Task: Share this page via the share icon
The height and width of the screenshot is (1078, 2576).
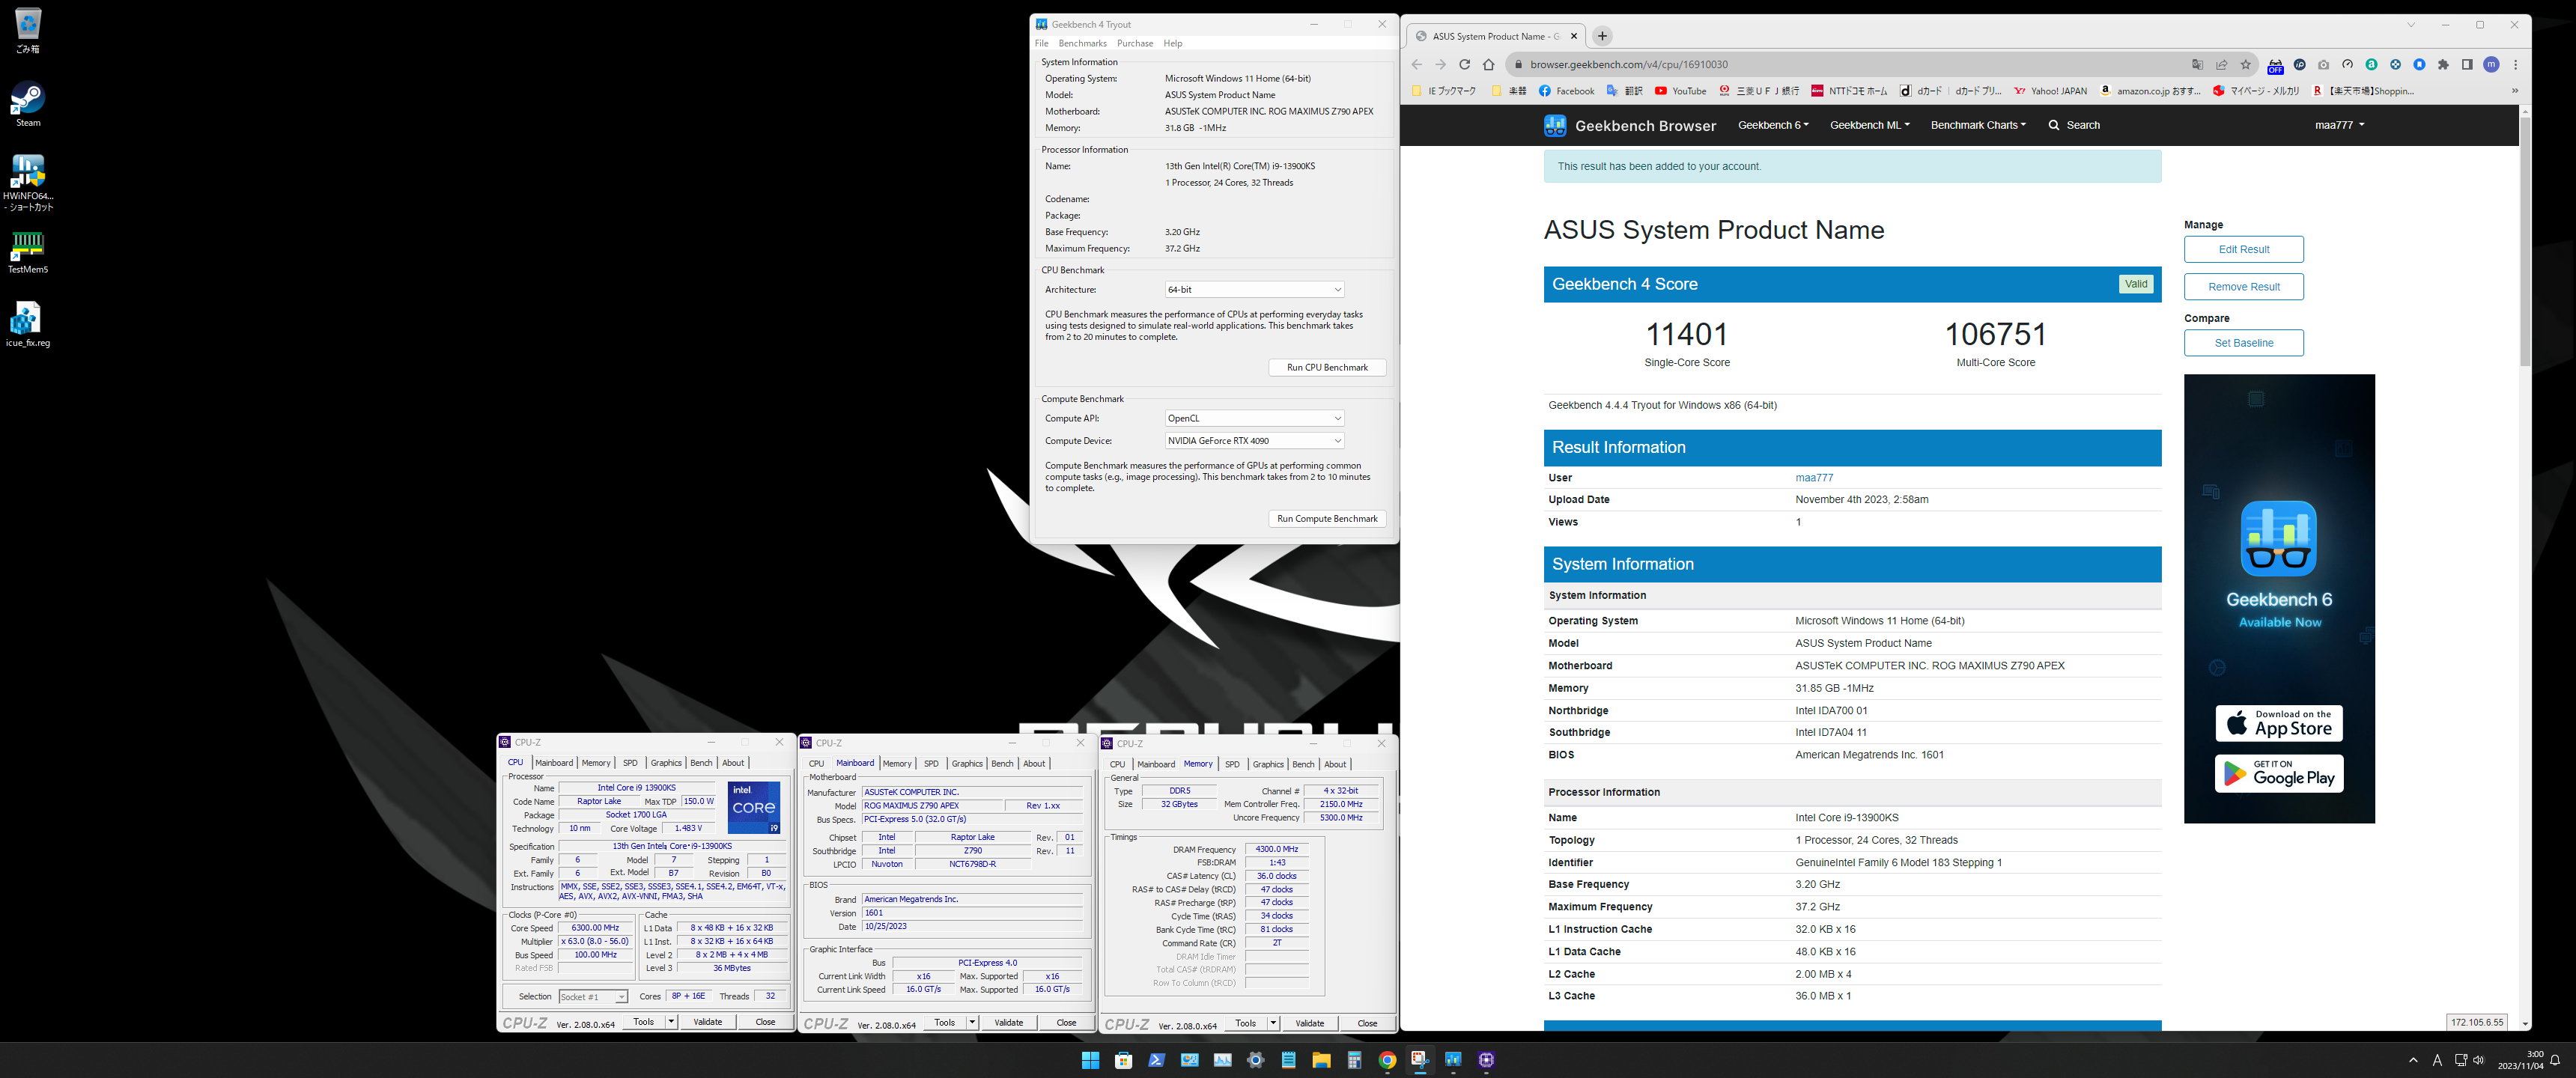Action: tap(2221, 65)
